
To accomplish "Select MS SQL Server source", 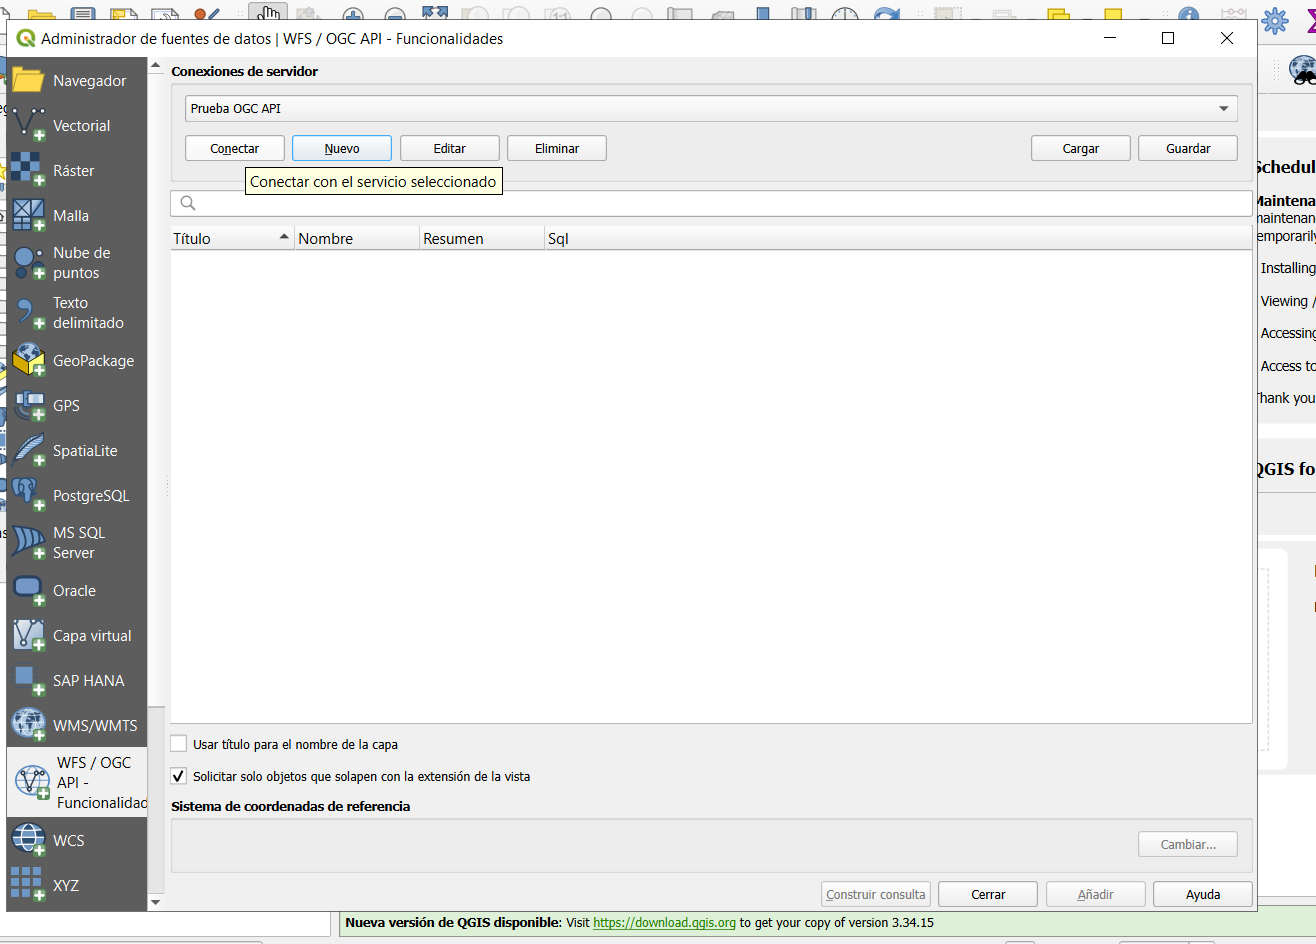I will coord(77,543).
